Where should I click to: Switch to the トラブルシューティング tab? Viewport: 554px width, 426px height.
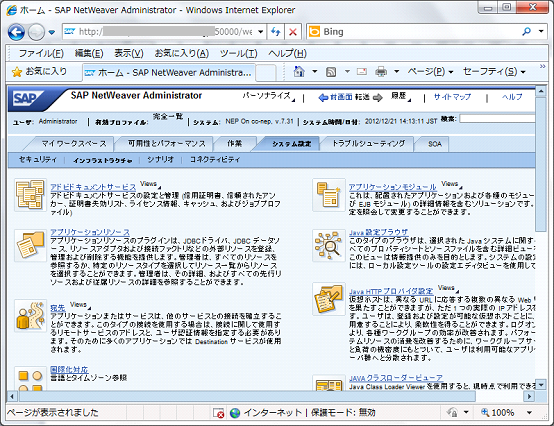point(369,144)
